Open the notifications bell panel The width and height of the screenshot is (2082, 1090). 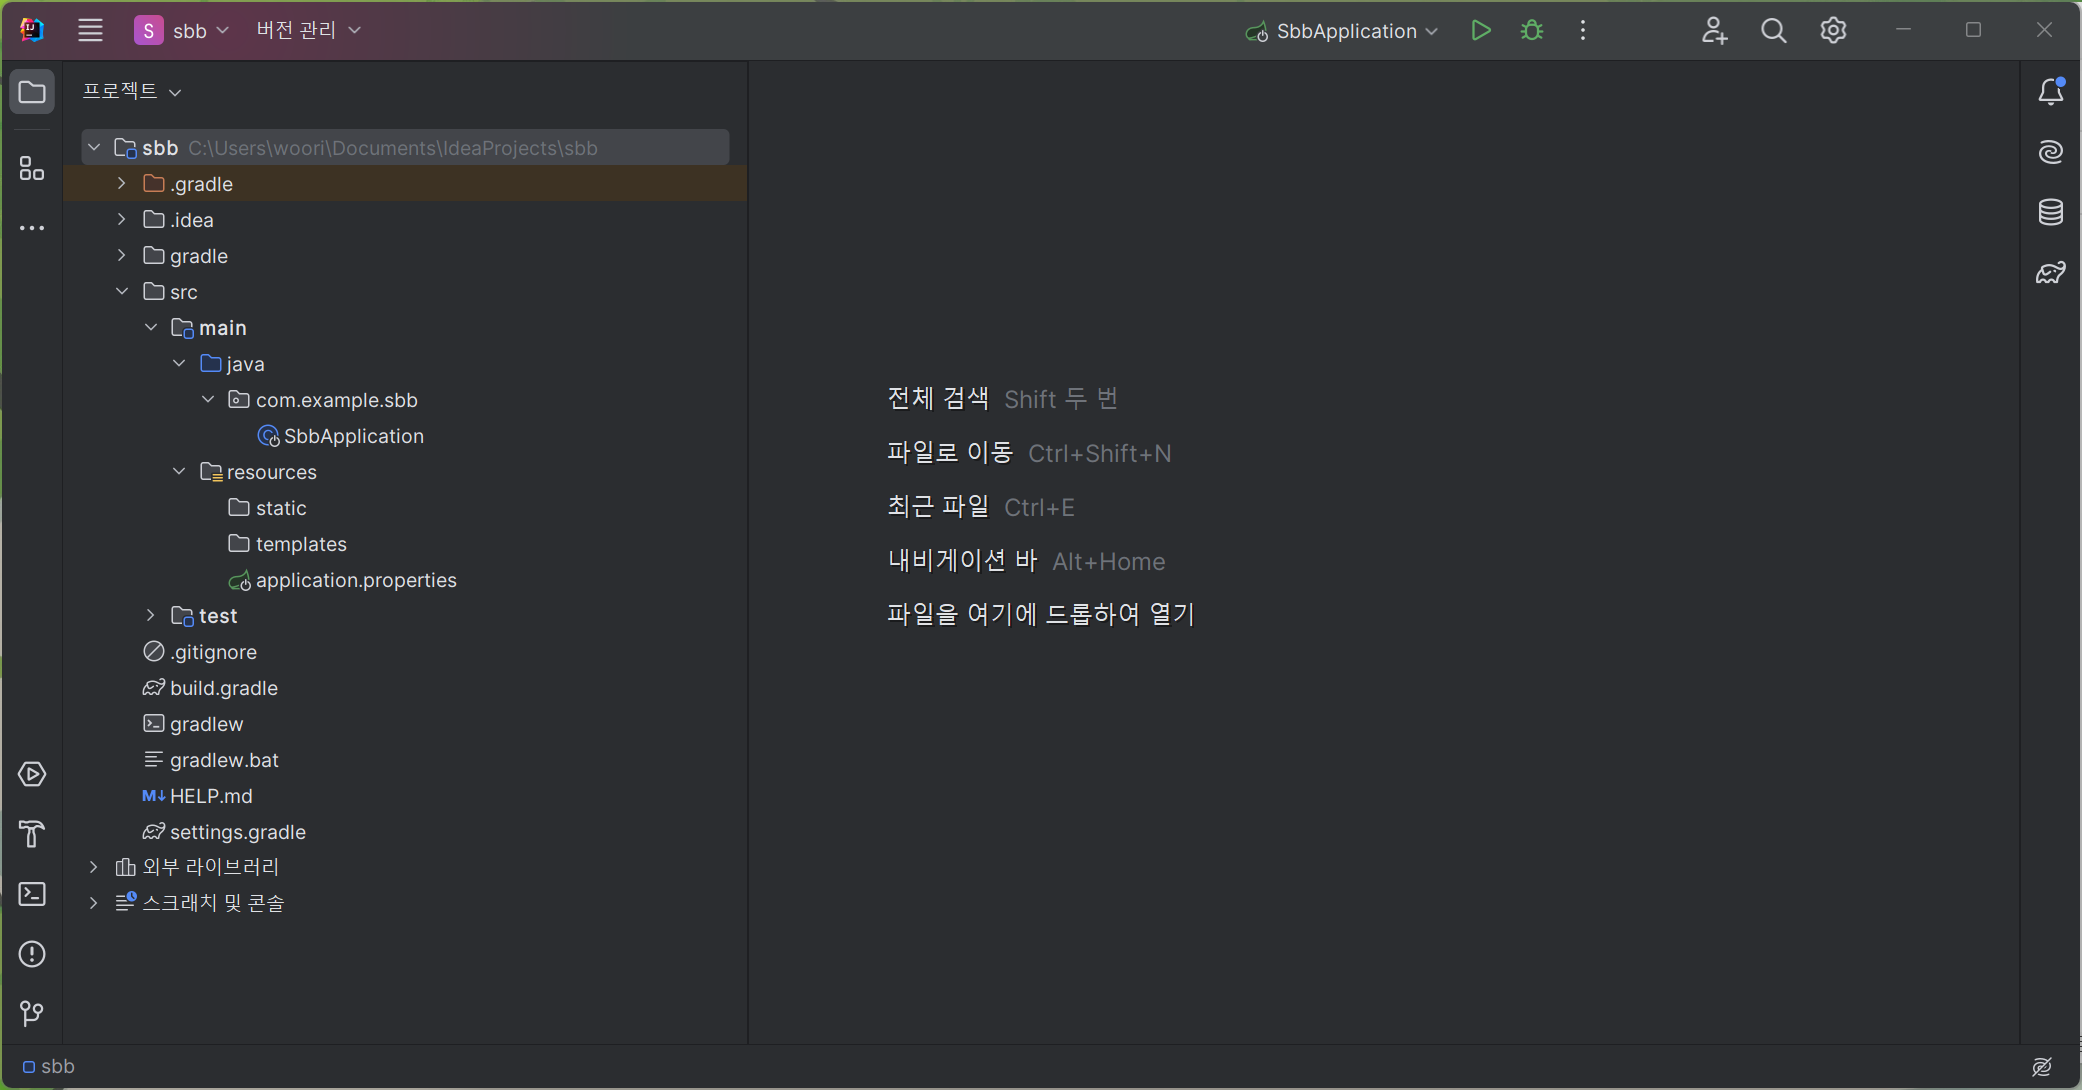[x=2050, y=92]
